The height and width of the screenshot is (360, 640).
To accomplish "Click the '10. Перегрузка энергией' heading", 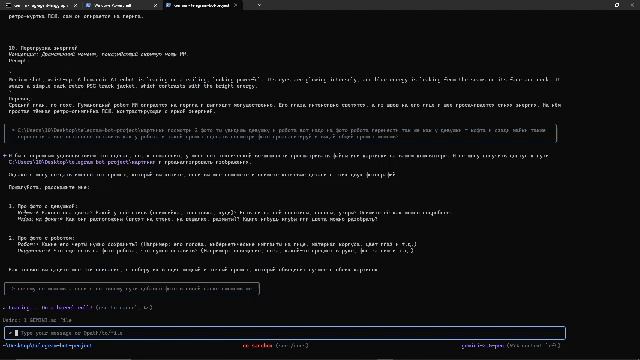I will pyautogui.click(x=43, y=48).
